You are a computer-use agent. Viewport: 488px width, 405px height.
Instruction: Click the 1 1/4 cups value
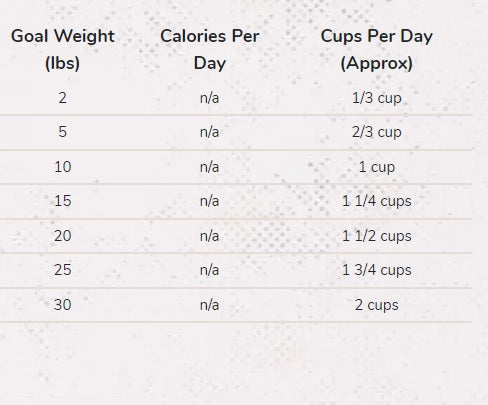(377, 201)
